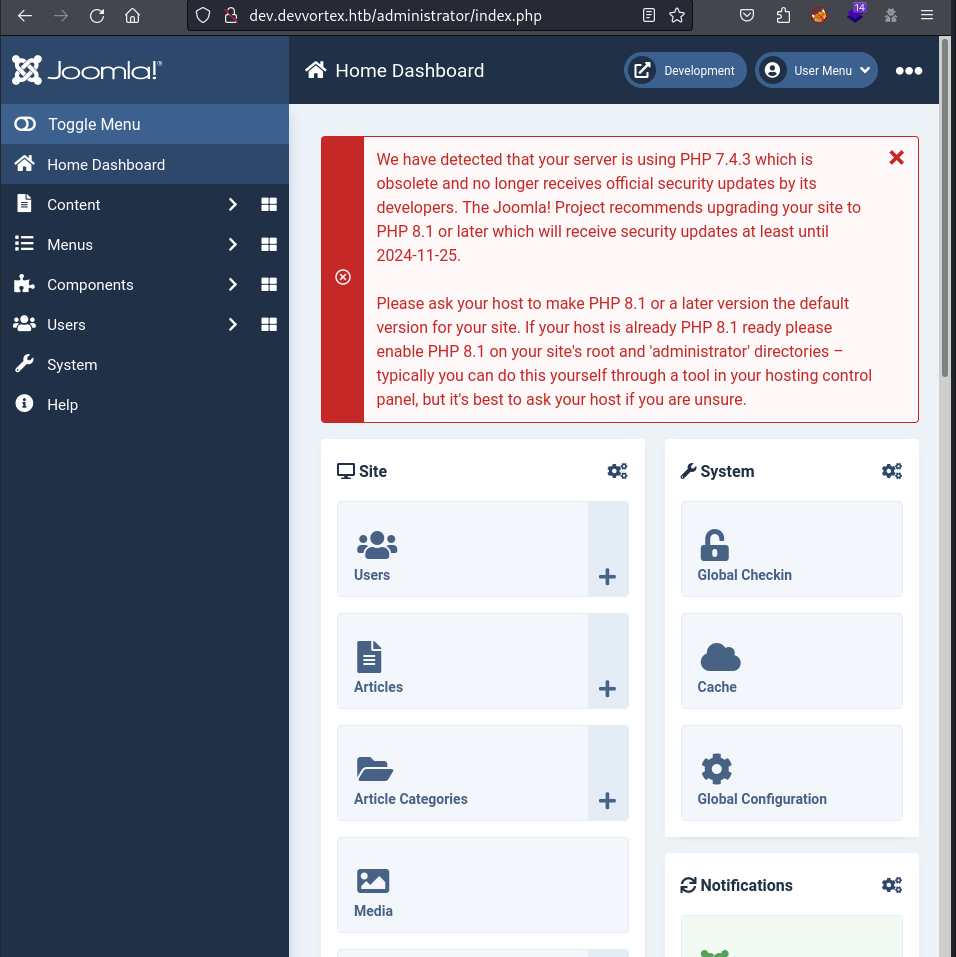Expand the Menus sidebar chevron
Screen dimensions: 956x957
(x=232, y=245)
